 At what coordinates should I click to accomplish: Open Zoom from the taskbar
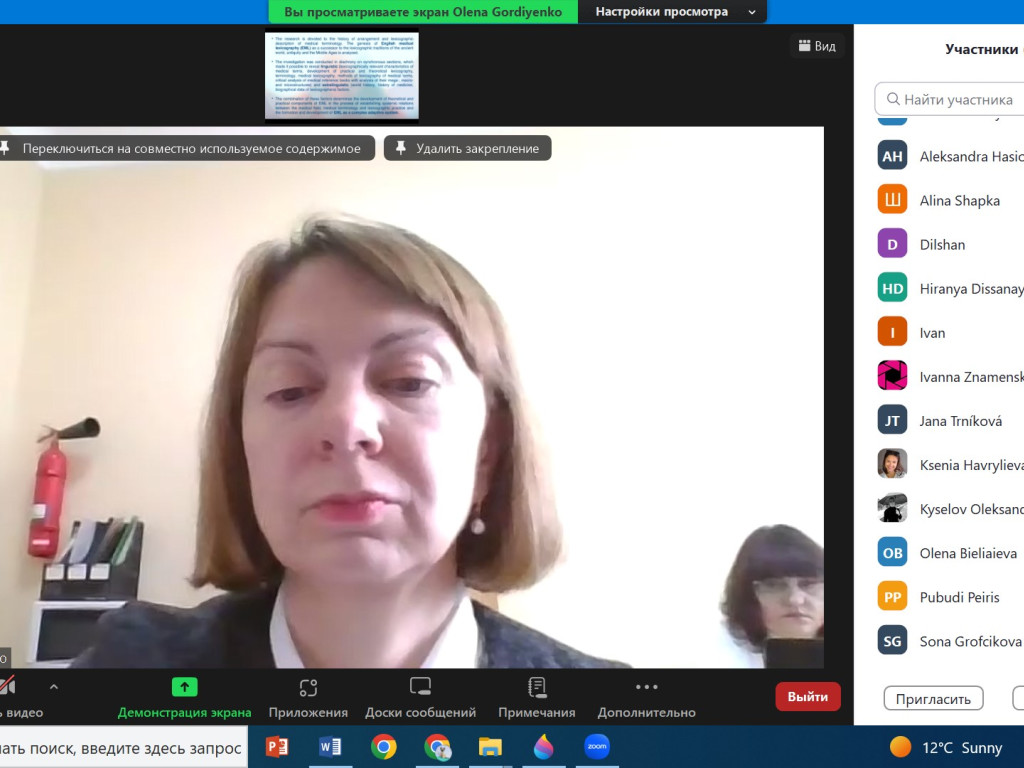pyautogui.click(x=597, y=746)
